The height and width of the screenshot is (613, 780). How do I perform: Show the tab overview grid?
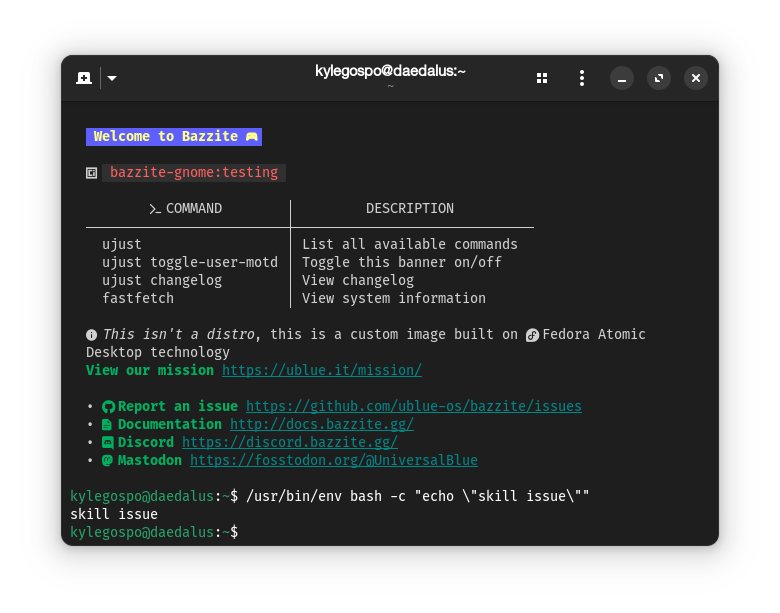coord(542,78)
